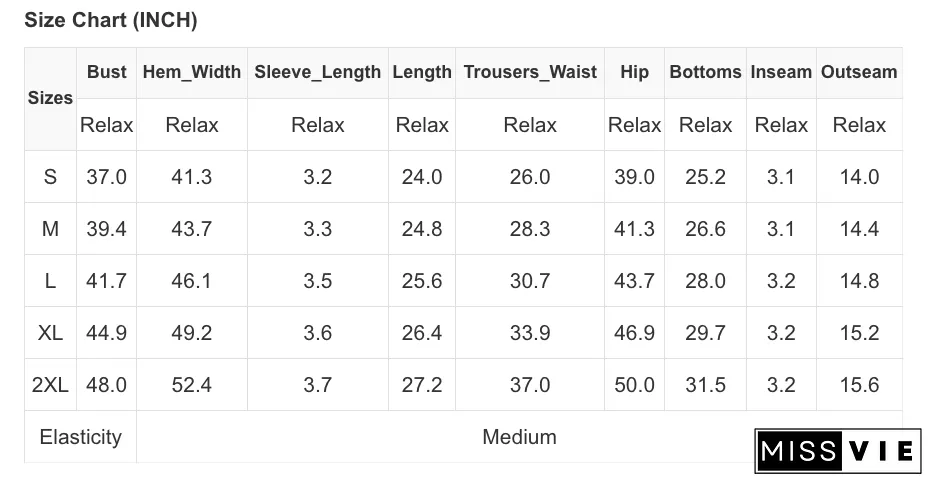934x486 pixels.
Task: Click the XL size row label
Action: [50, 333]
